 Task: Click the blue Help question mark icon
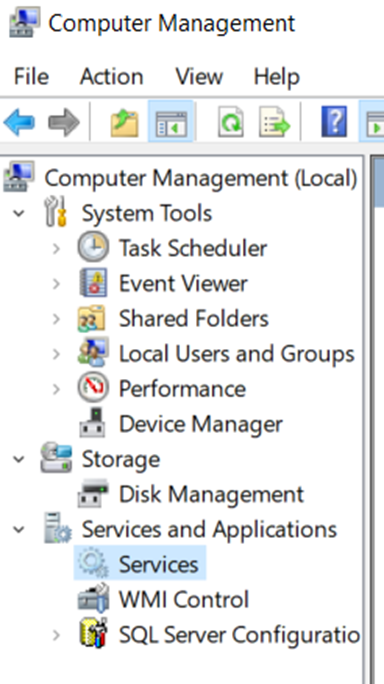click(334, 122)
